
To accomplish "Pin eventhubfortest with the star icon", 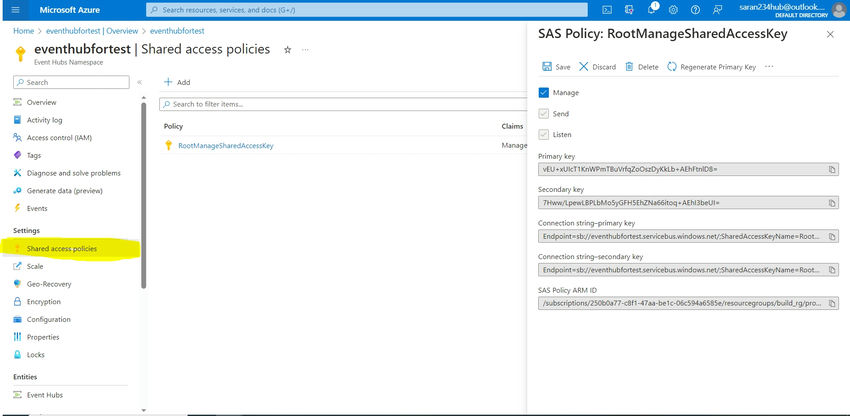I will click(x=287, y=49).
